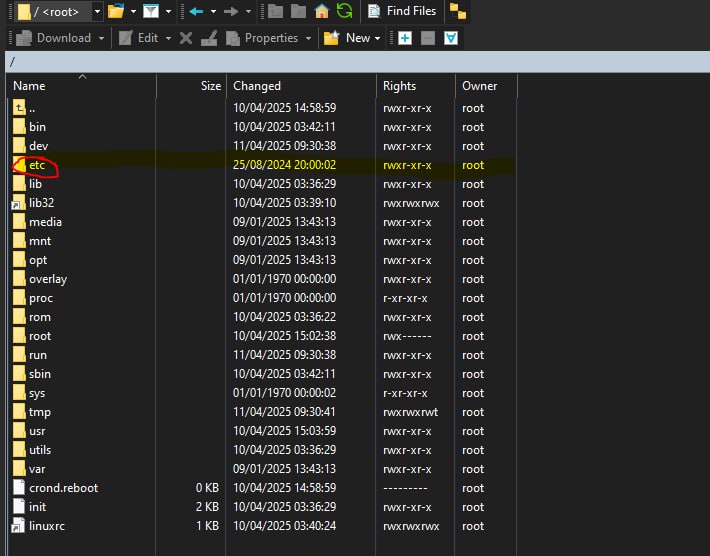Screen dimensions: 710x556
Task: Open the forward history dropdown arrow
Action: tap(248, 11)
